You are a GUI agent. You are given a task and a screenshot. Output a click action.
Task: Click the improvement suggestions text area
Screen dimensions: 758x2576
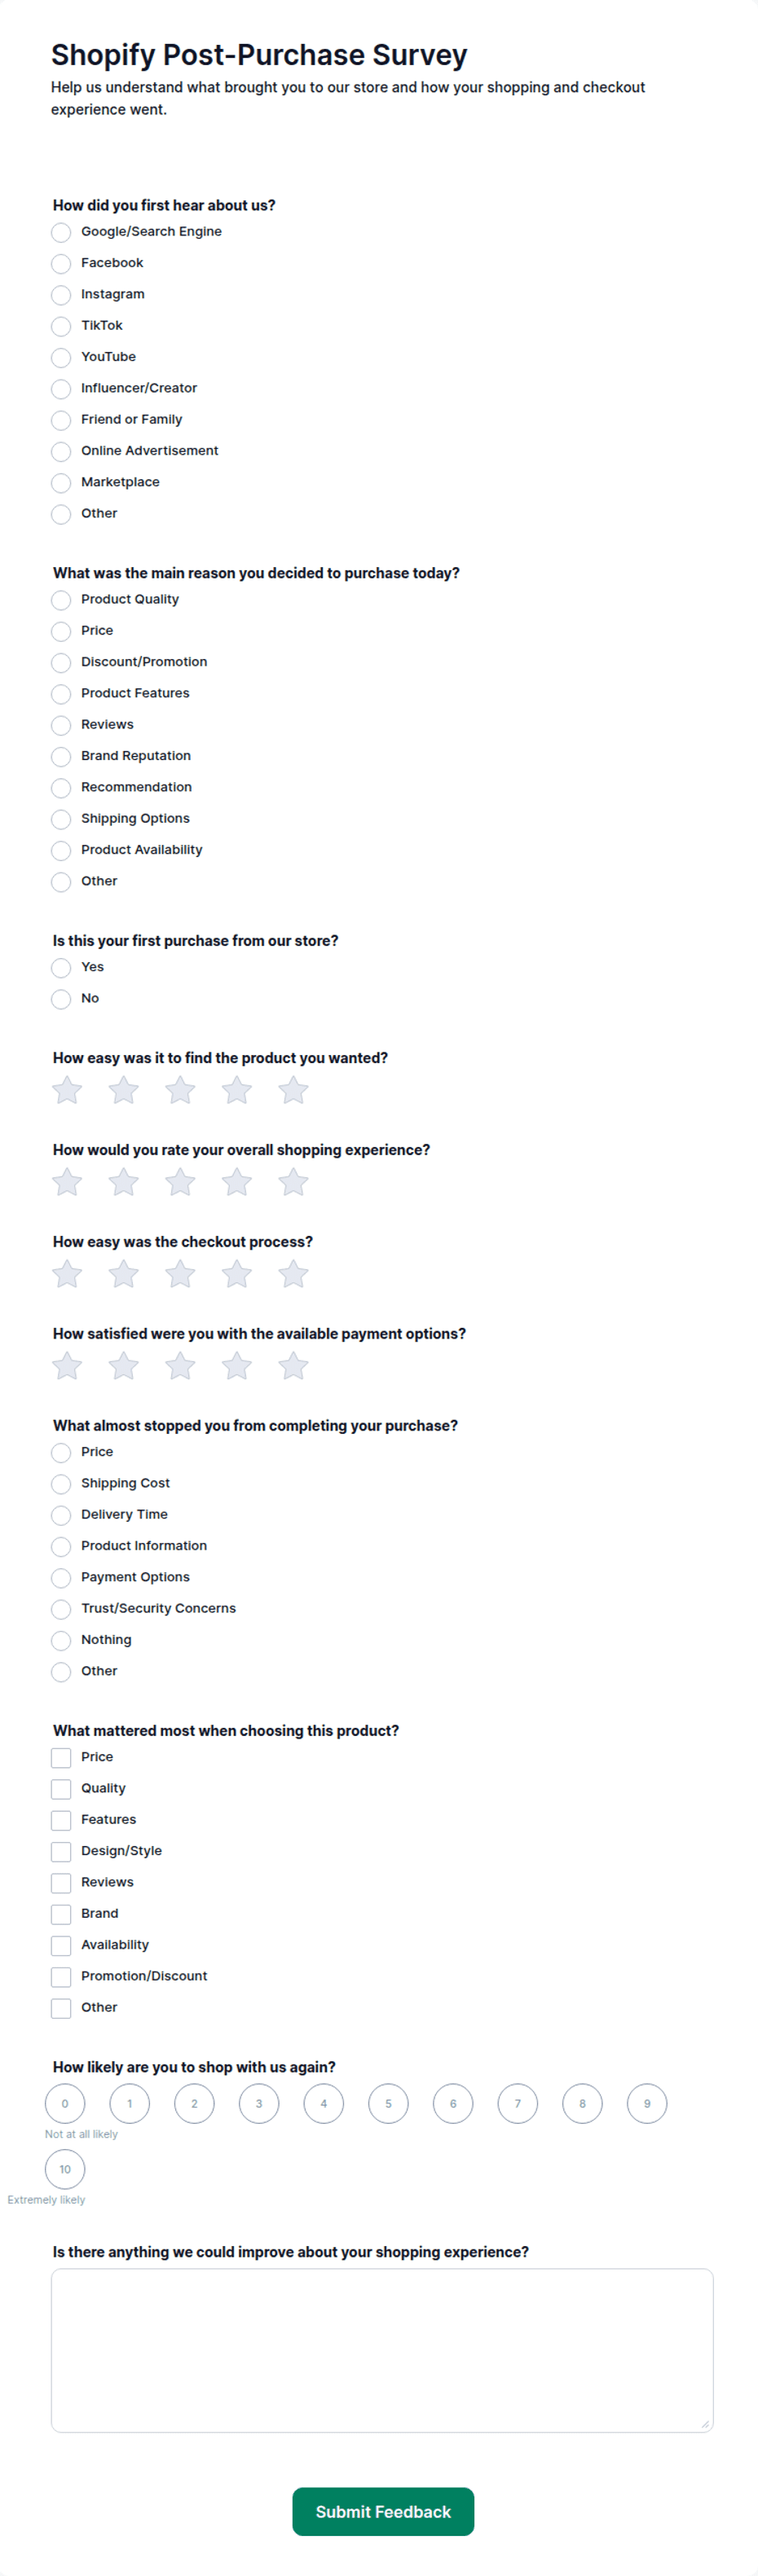382,2350
